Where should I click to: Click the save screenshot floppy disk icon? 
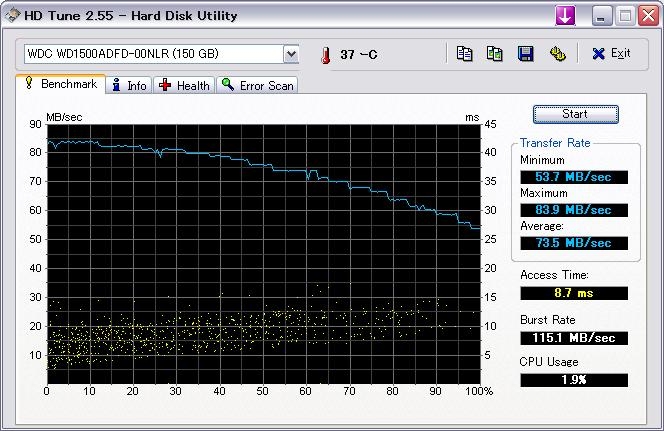[x=525, y=54]
